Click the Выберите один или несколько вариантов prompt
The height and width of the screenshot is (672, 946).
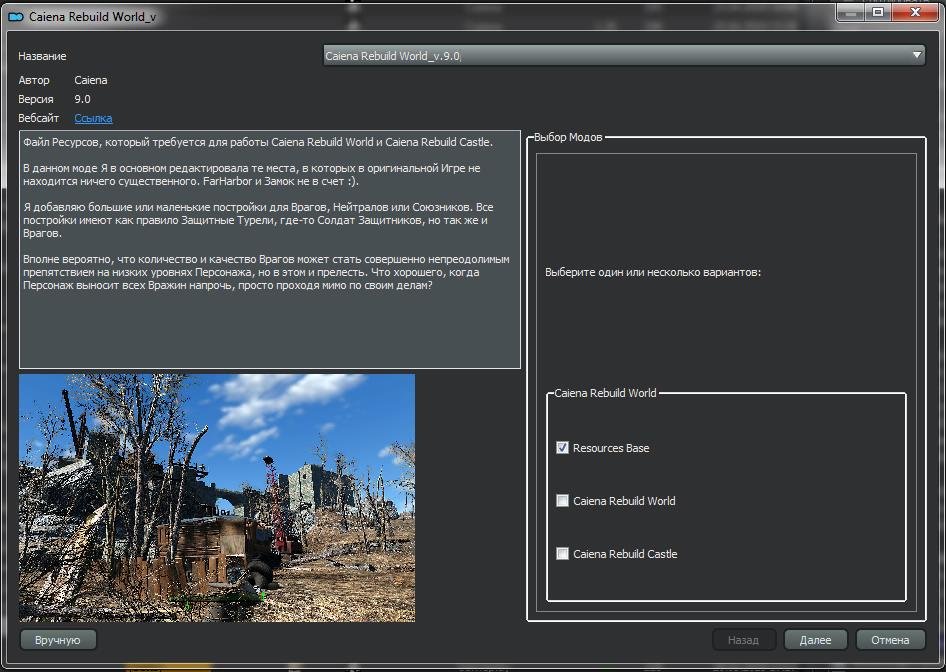653,272
